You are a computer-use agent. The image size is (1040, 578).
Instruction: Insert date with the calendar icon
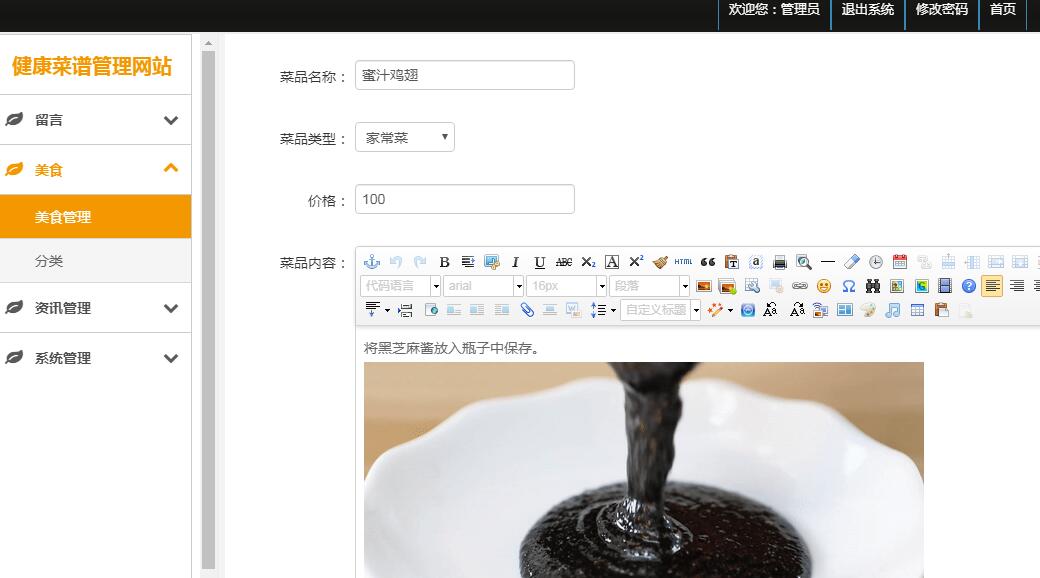coord(899,262)
